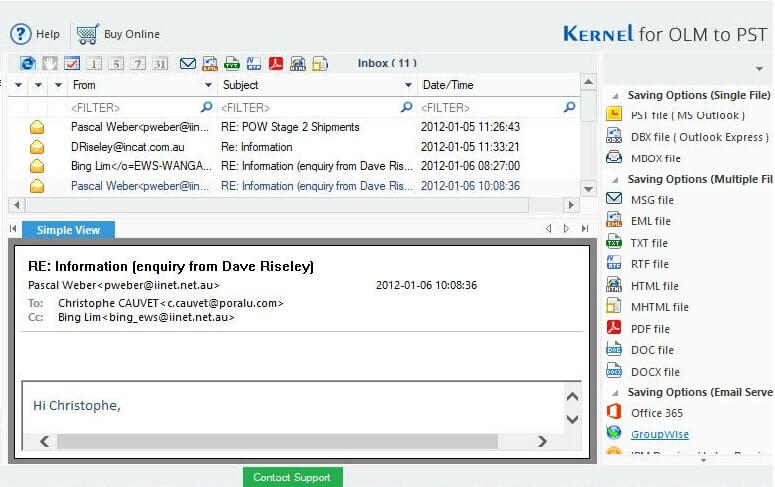
Task: Collapse Saving Options (Multiple Files) section
Action: pyautogui.click(x=614, y=179)
